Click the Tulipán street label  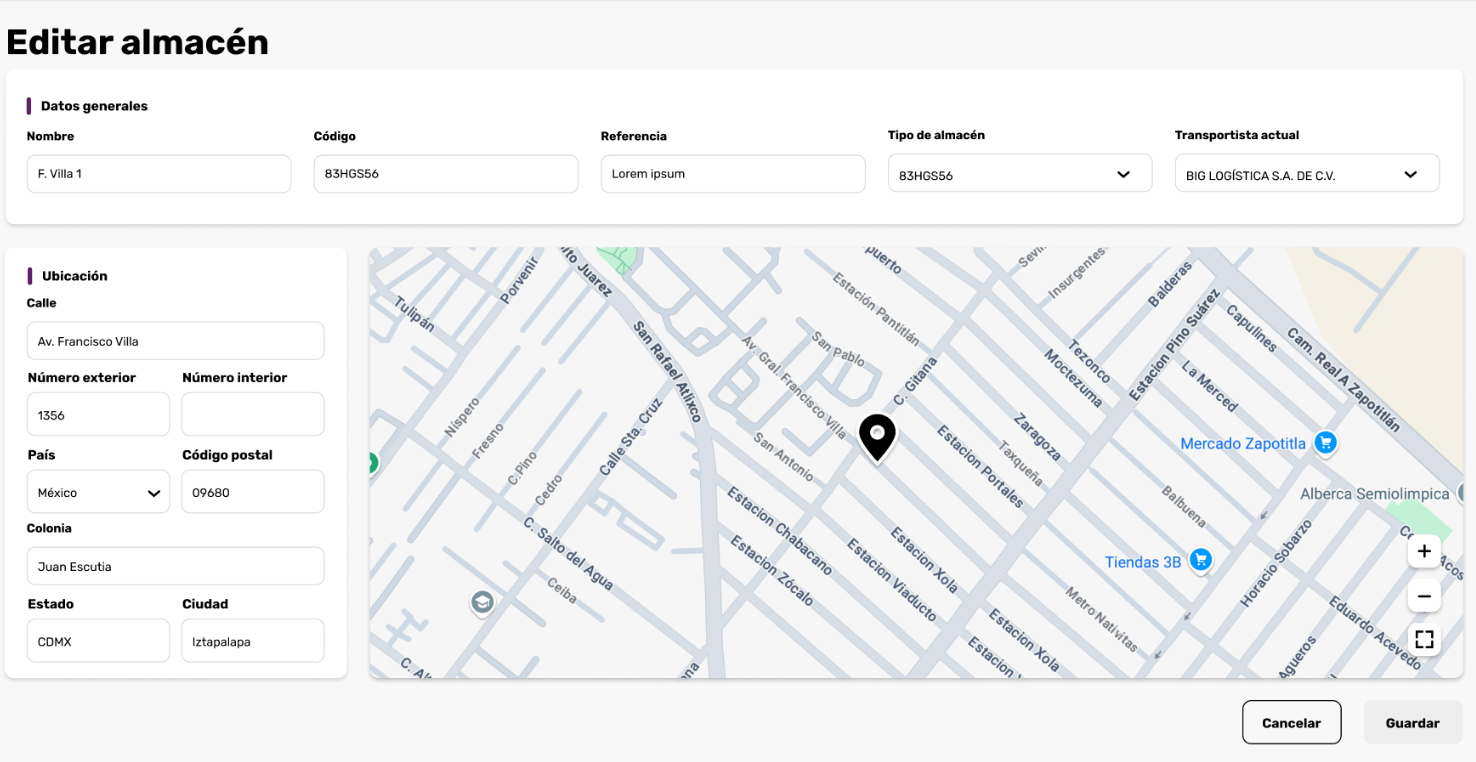tap(414, 314)
